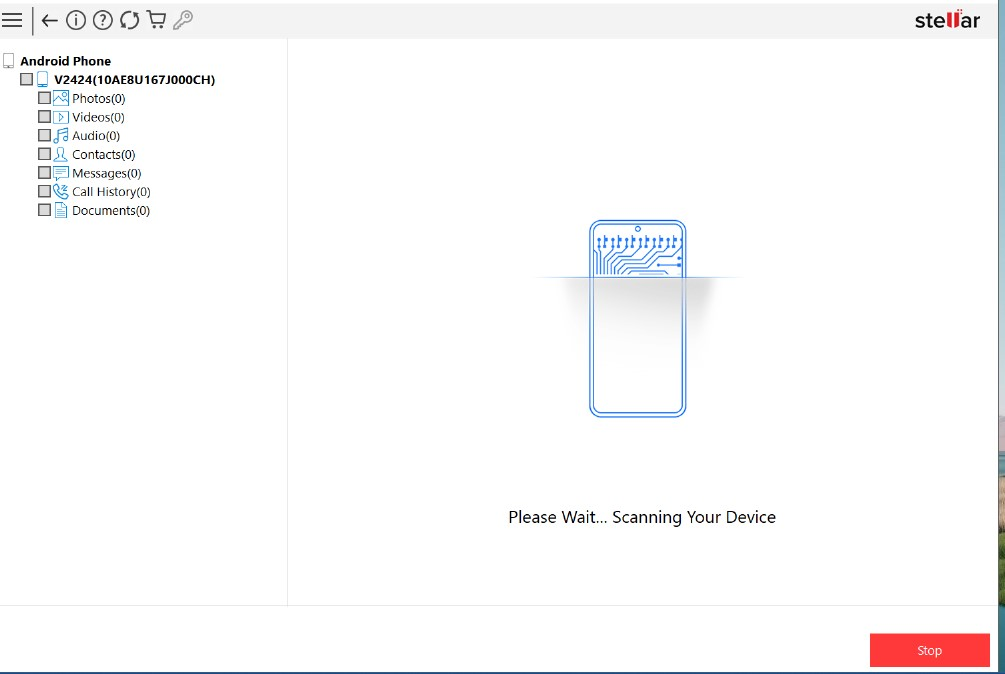This screenshot has height=674, width=1005.
Task: Click the Android Phone device icon
Action: click(x=8, y=61)
